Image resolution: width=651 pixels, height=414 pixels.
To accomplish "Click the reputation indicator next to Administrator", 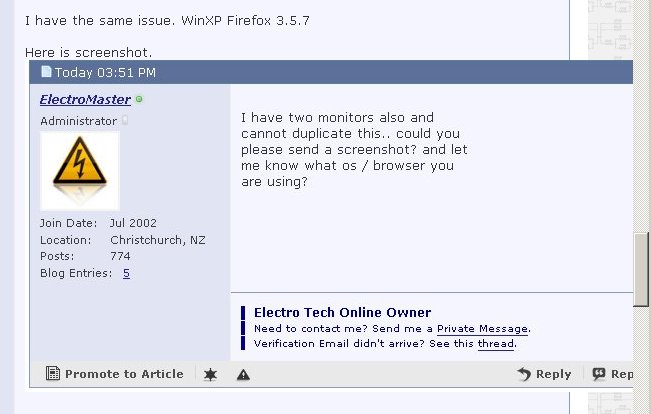I will (125, 120).
